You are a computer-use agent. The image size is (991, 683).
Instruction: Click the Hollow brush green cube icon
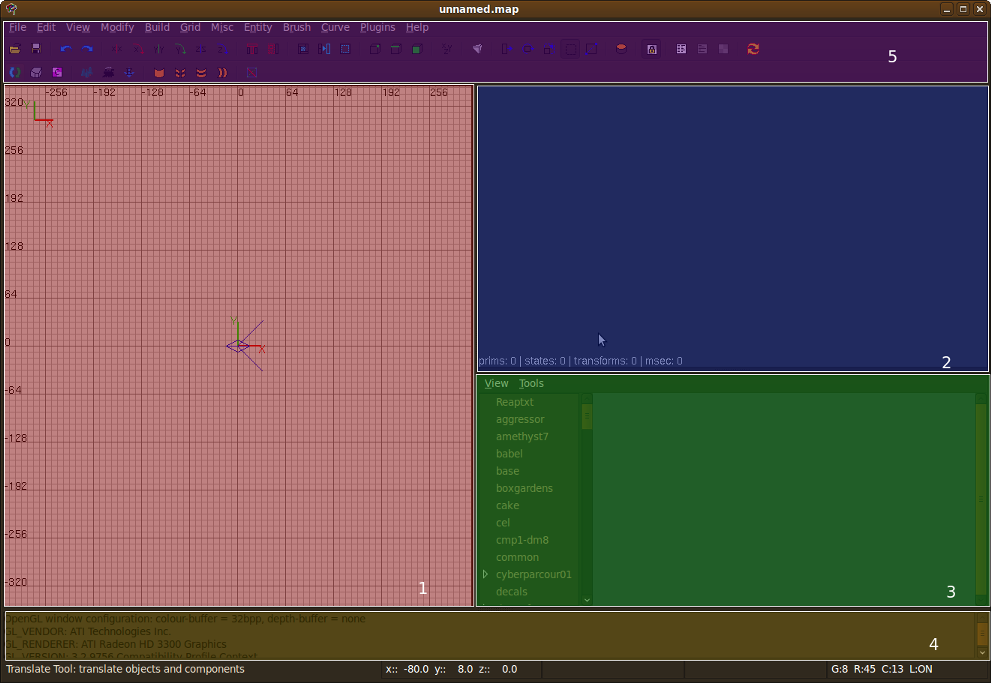(x=417, y=49)
